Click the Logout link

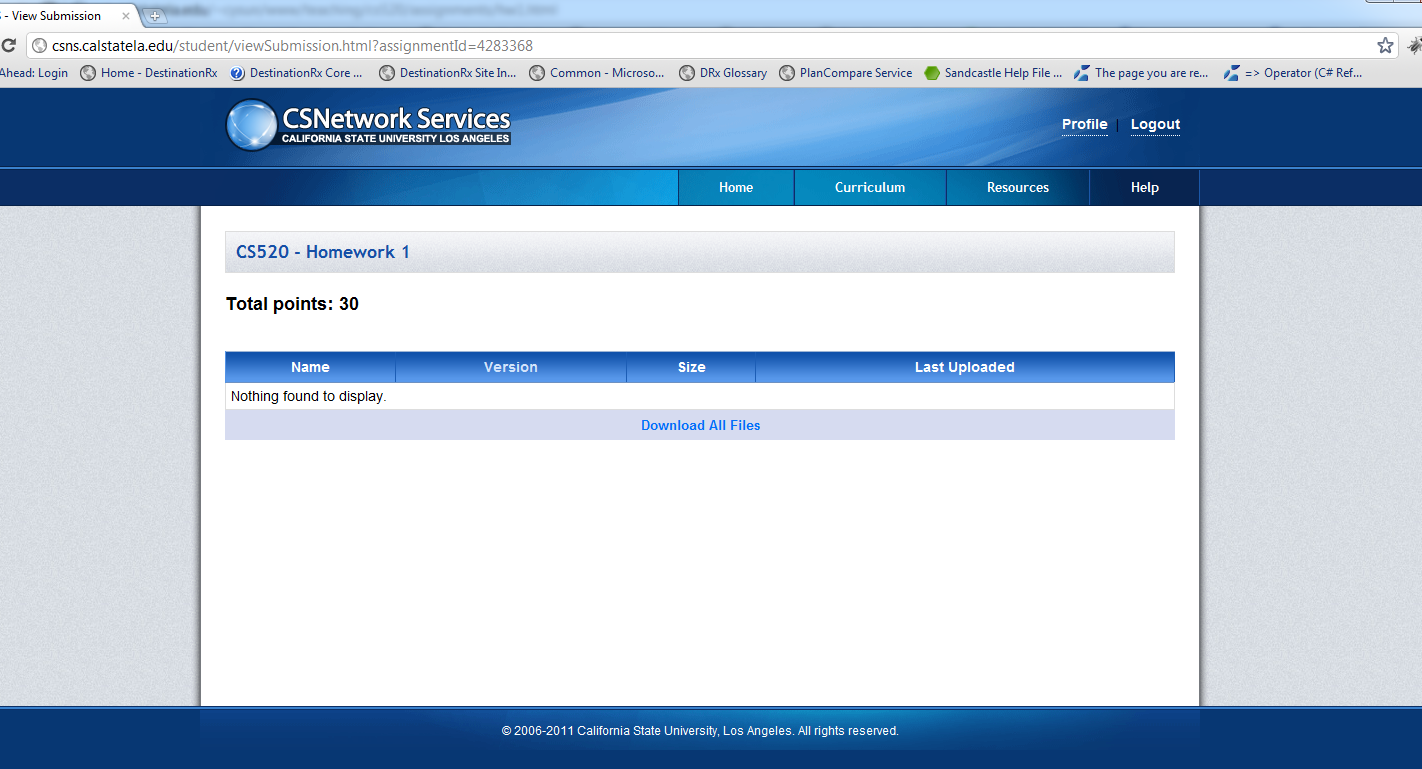1155,125
